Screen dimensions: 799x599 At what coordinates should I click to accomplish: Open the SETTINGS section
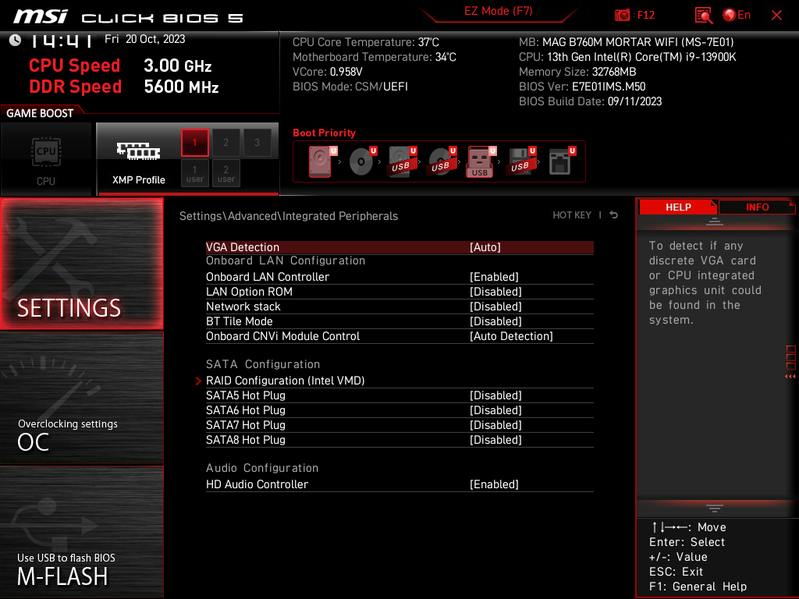tap(82, 264)
